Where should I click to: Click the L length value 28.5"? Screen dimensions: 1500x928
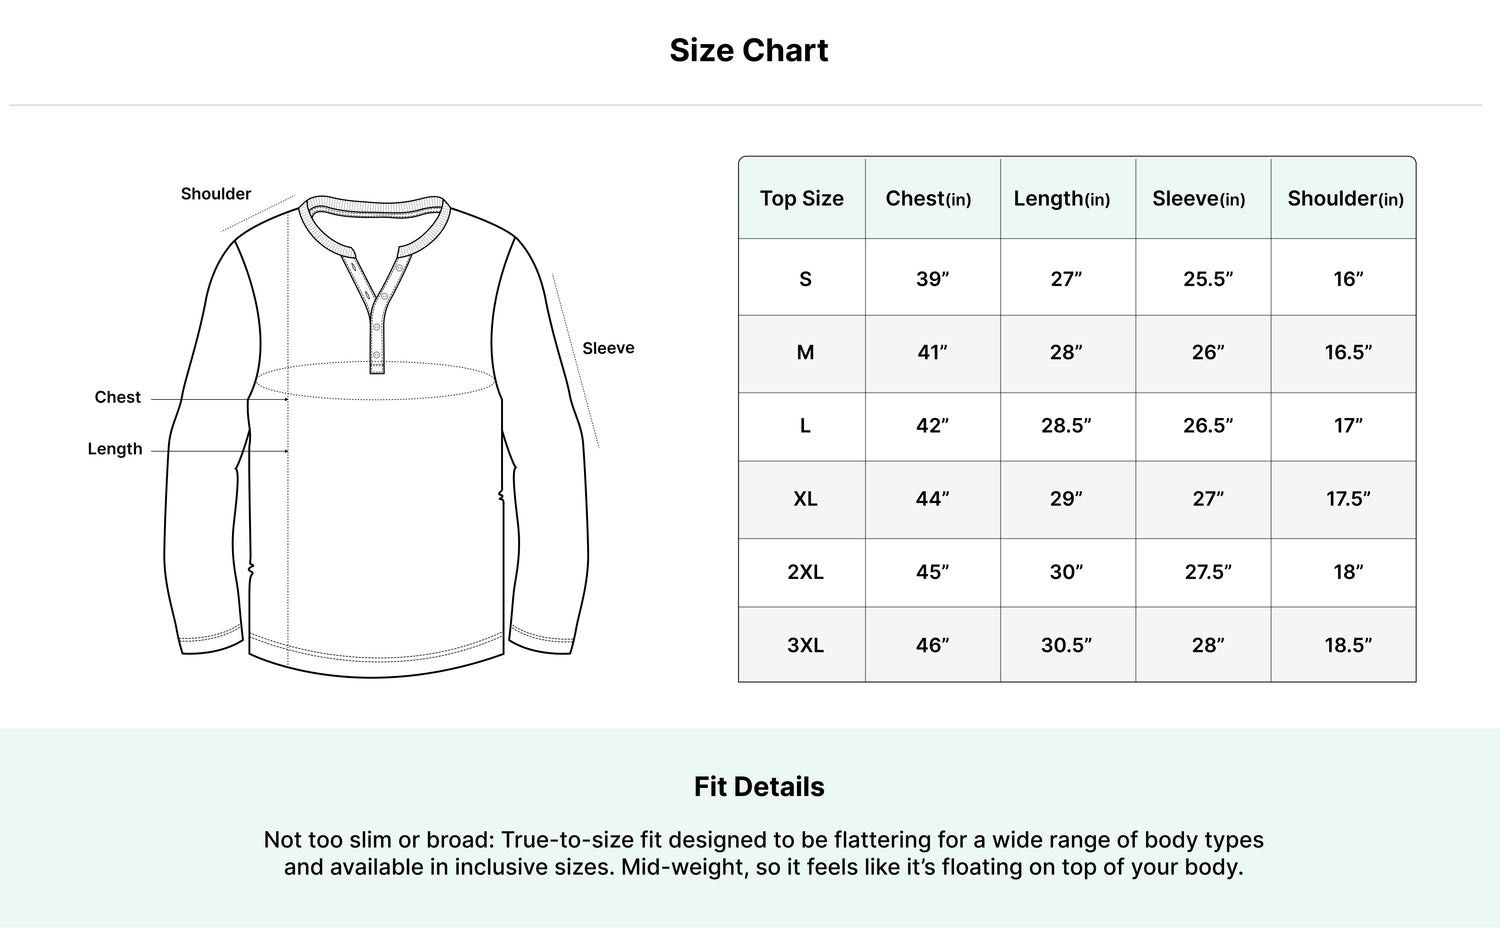point(1066,425)
